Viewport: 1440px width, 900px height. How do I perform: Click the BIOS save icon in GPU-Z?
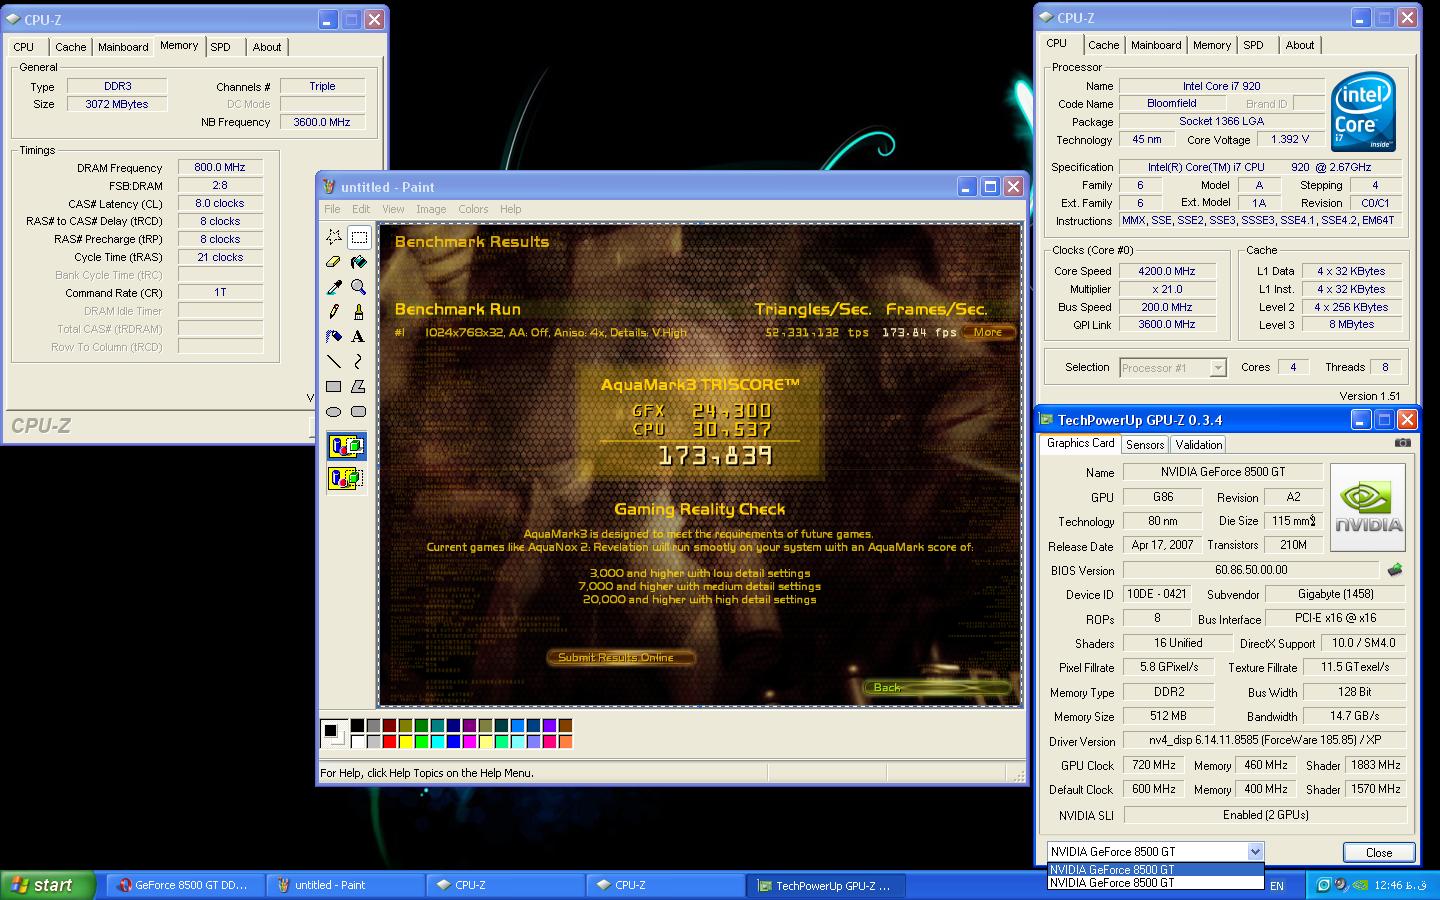click(x=1395, y=570)
